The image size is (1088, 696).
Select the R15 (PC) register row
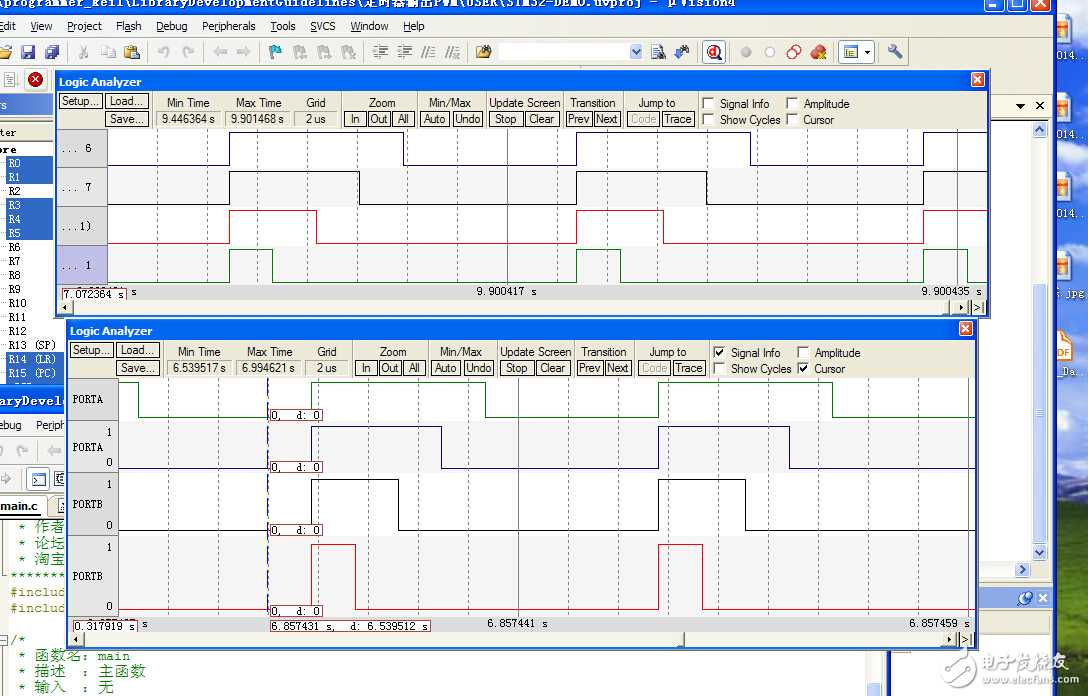(32, 373)
